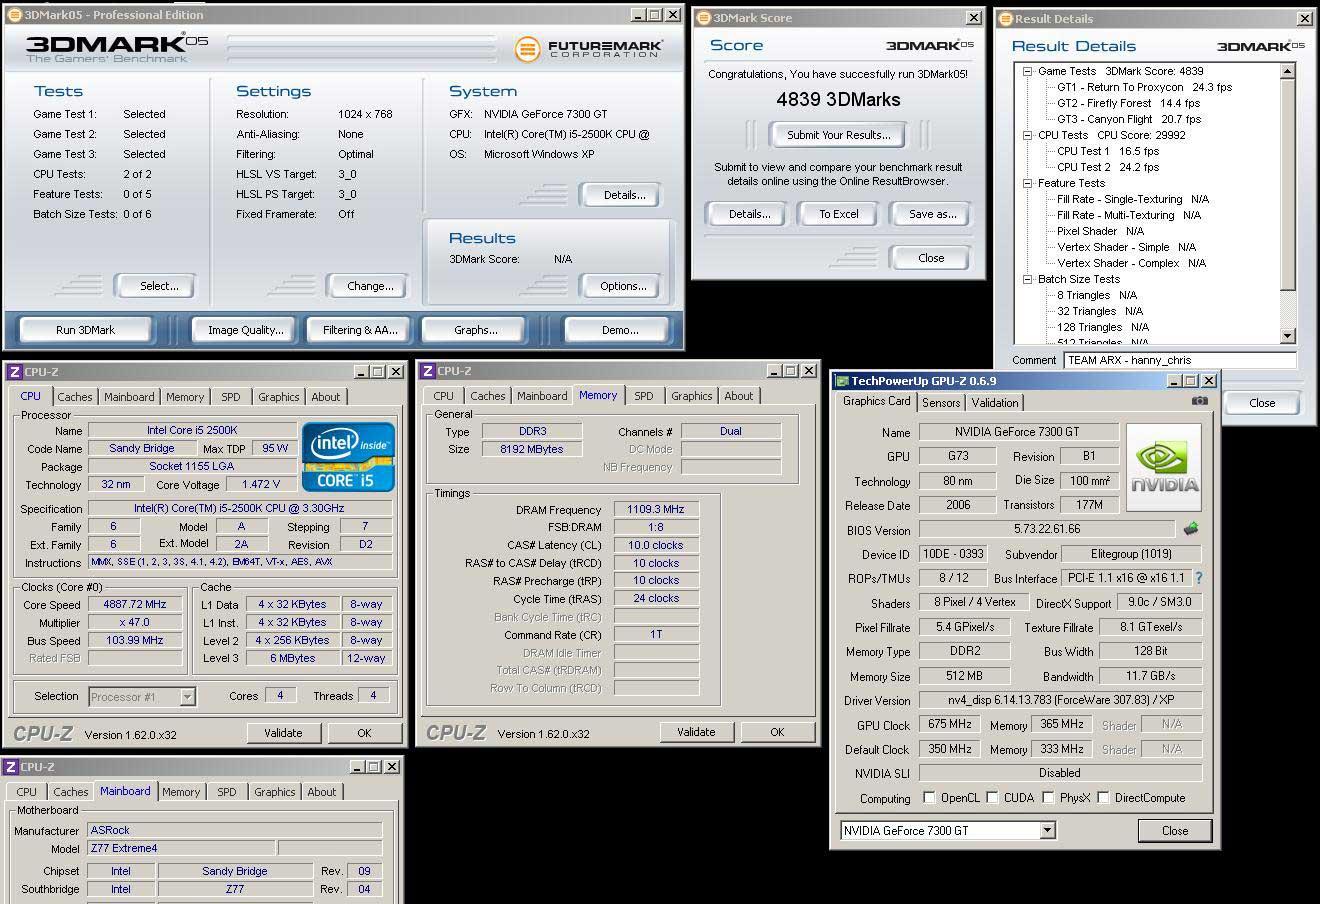
Task: Click the Options button under Results
Action: click(622, 286)
